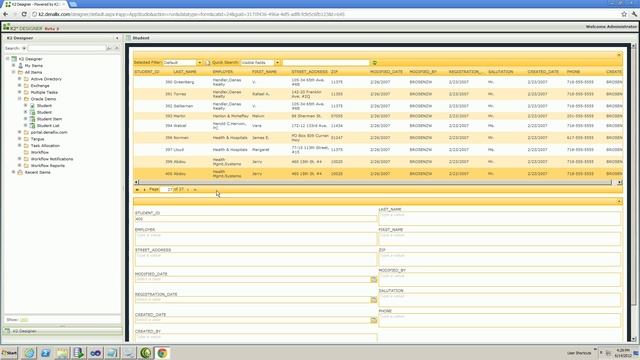Click last page arrow in grid pager
Image resolution: width=640 pixels, height=360 pixels.
click(195, 189)
